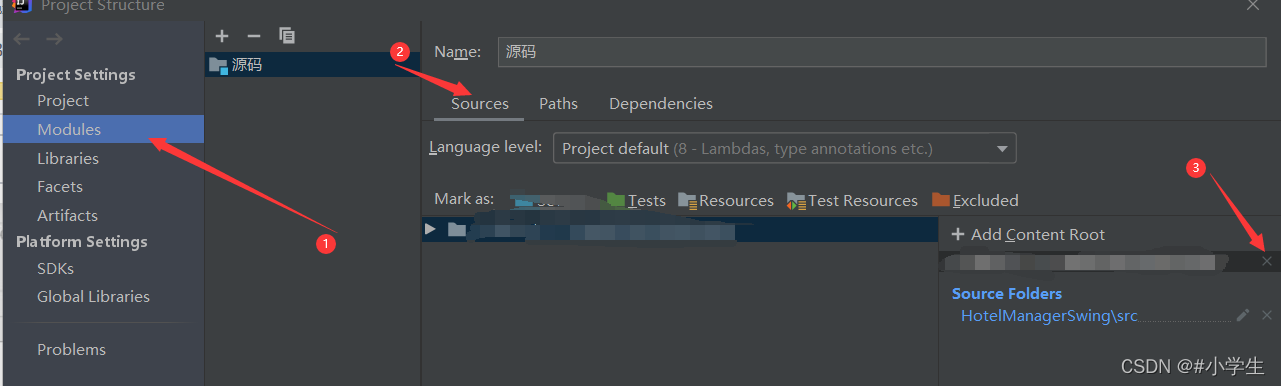
Task: Focus the module Name input field
Action: coord(883,51)
